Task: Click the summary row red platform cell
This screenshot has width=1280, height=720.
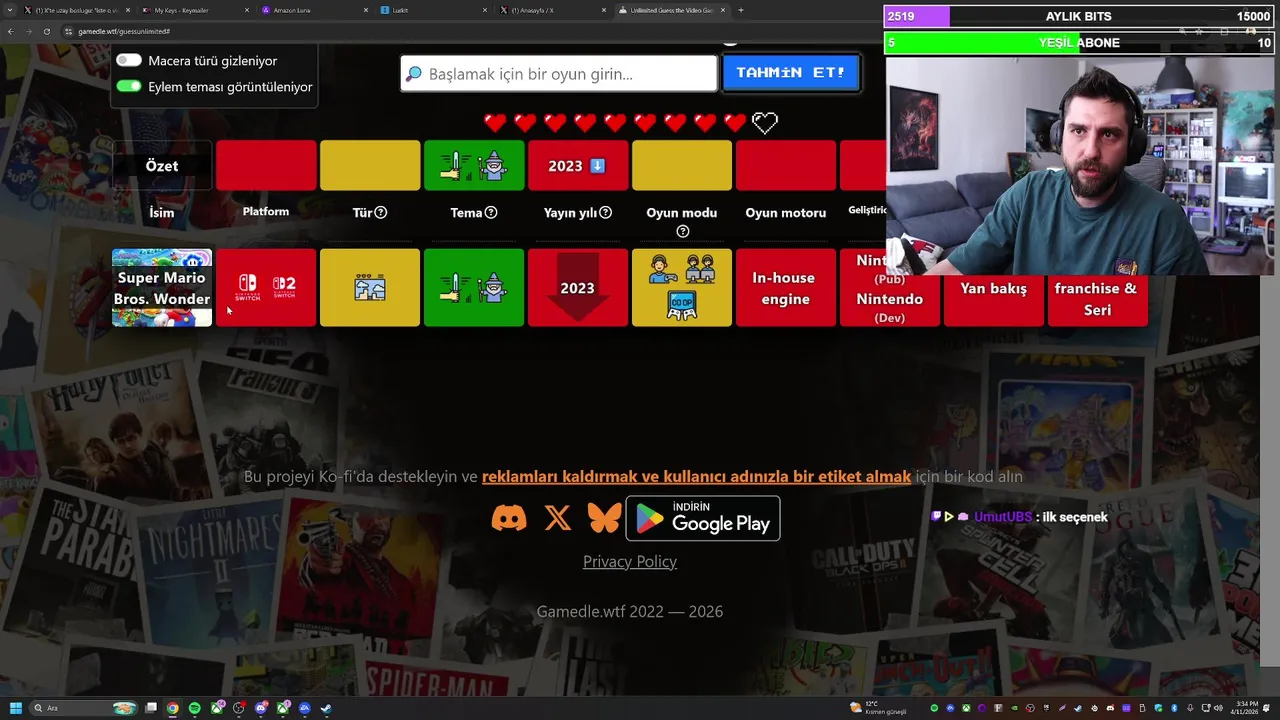Action: [266, 166]
